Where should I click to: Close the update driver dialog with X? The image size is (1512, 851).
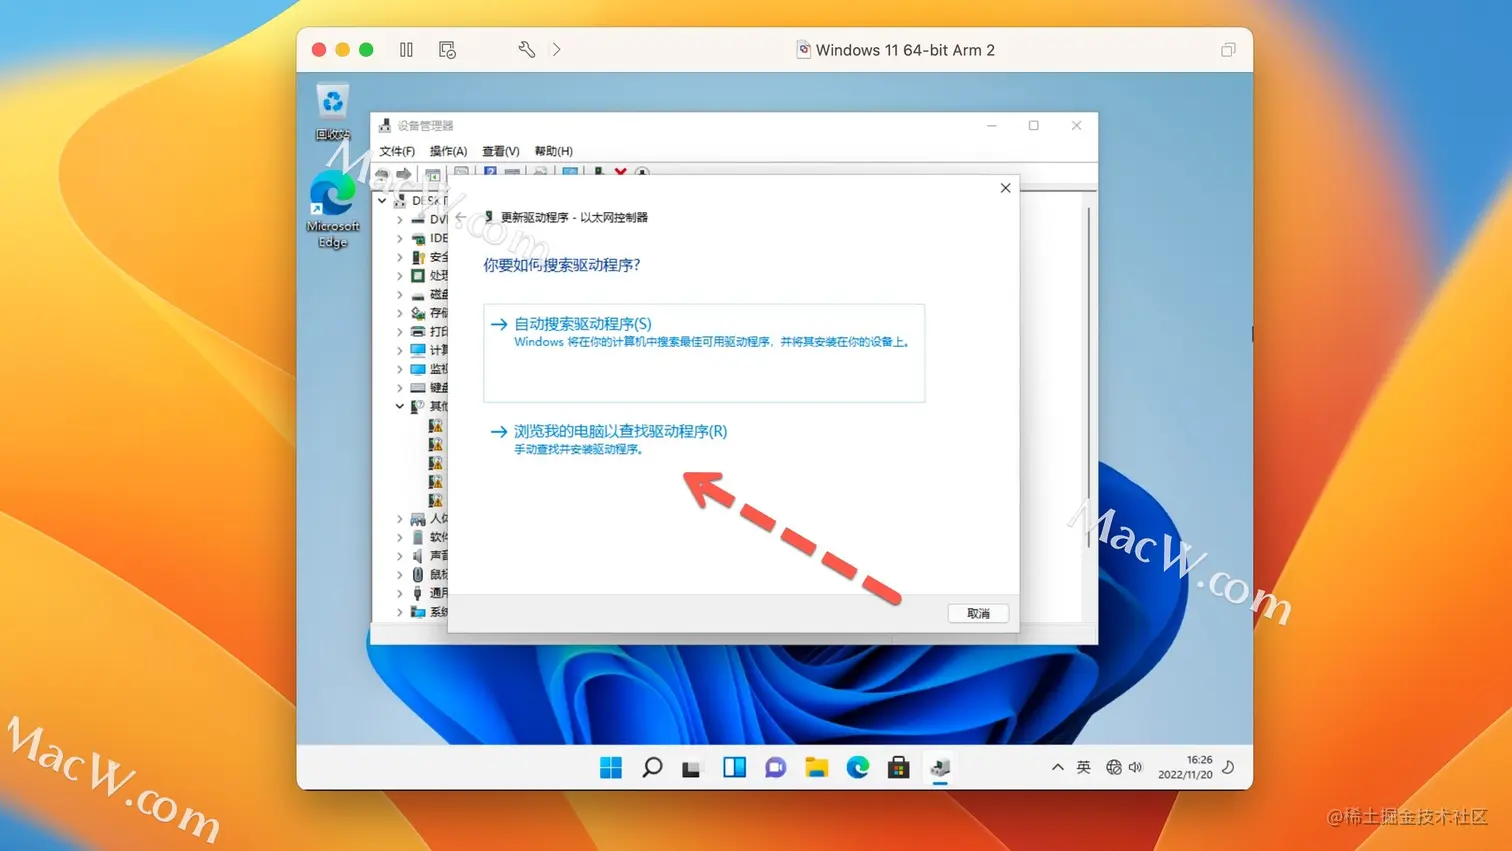[x=1005, y=188]
